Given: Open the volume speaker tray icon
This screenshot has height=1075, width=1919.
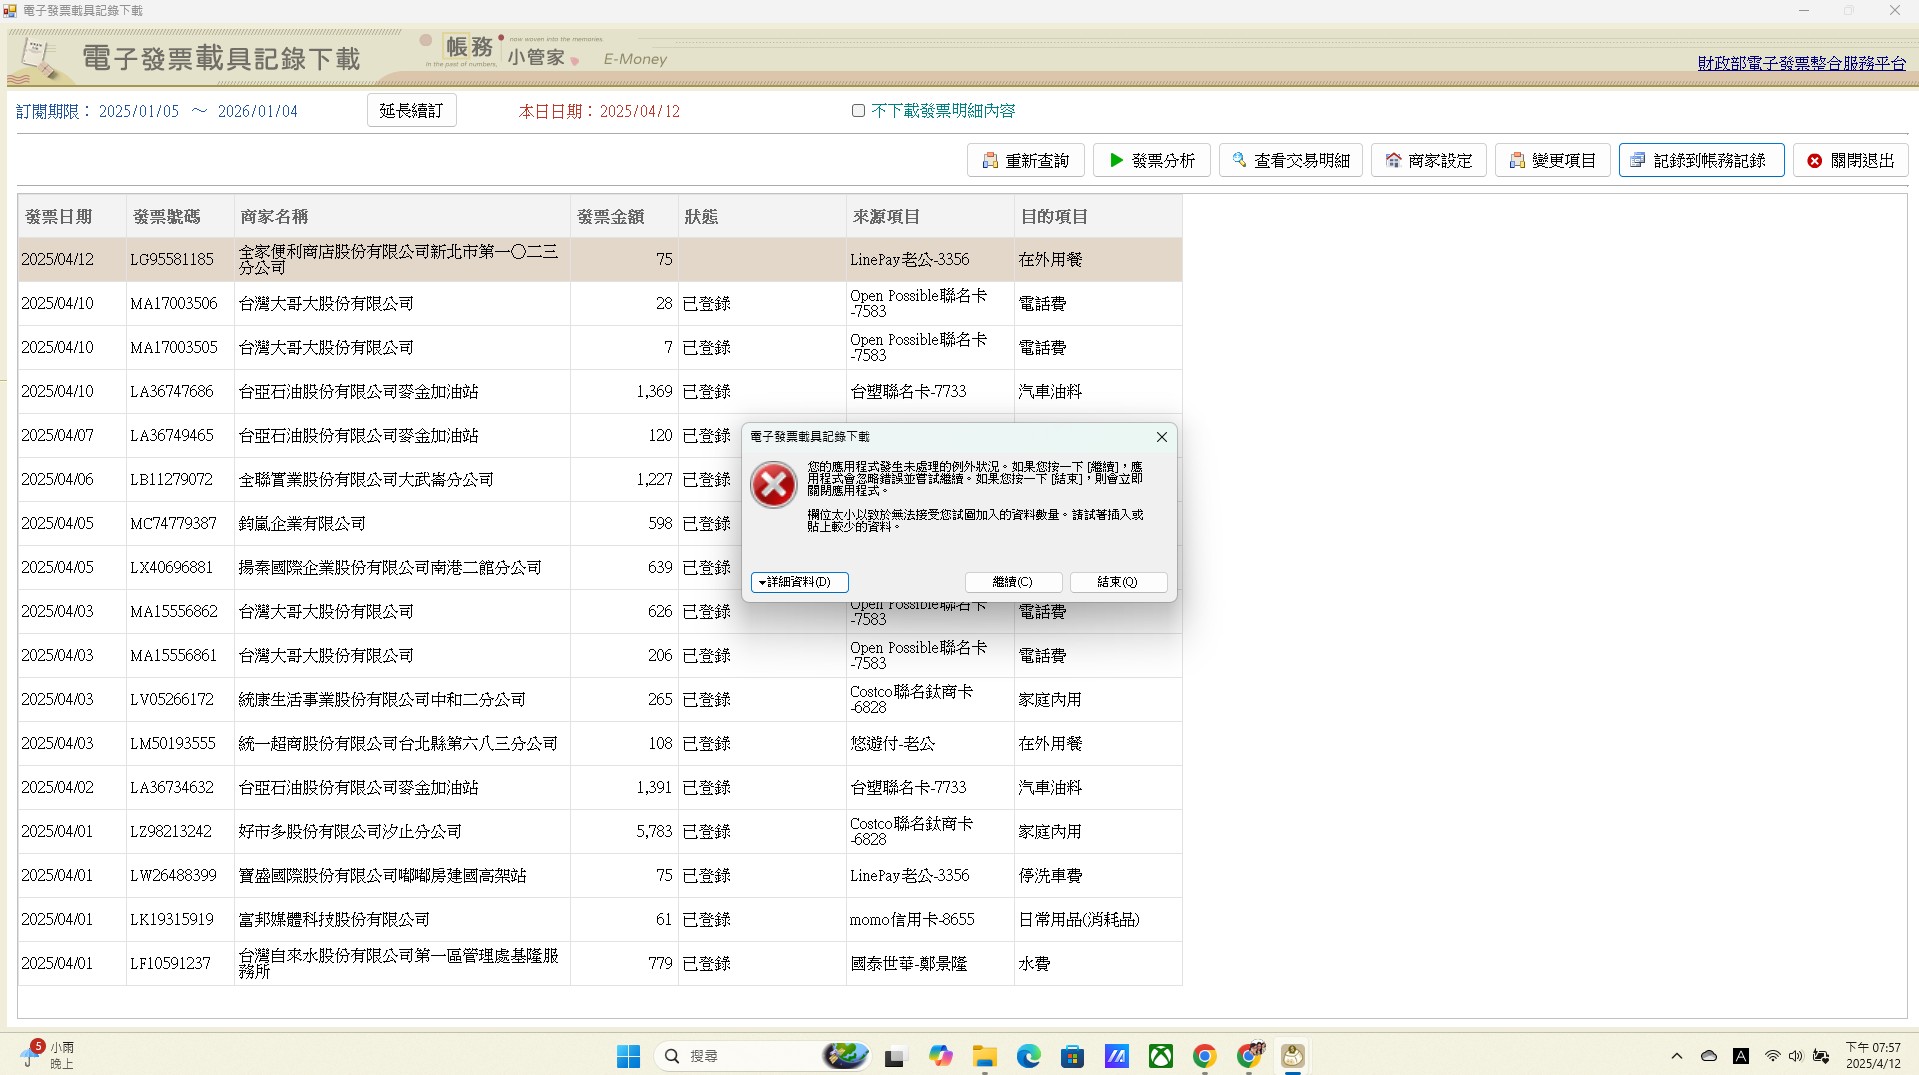Looking at the screenshot, I should (x=1795, y=1056).
